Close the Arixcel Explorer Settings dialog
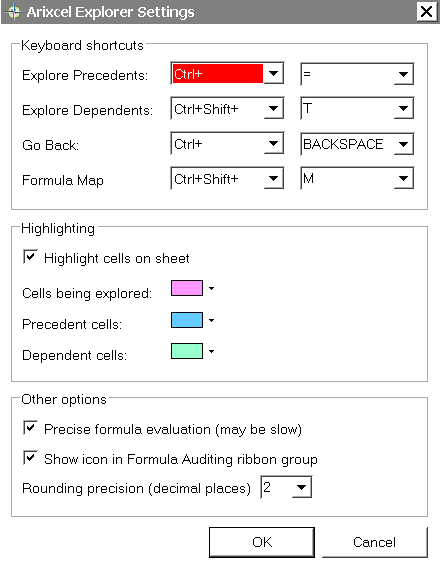Screen dimensions: 441x570 point(426,12)
